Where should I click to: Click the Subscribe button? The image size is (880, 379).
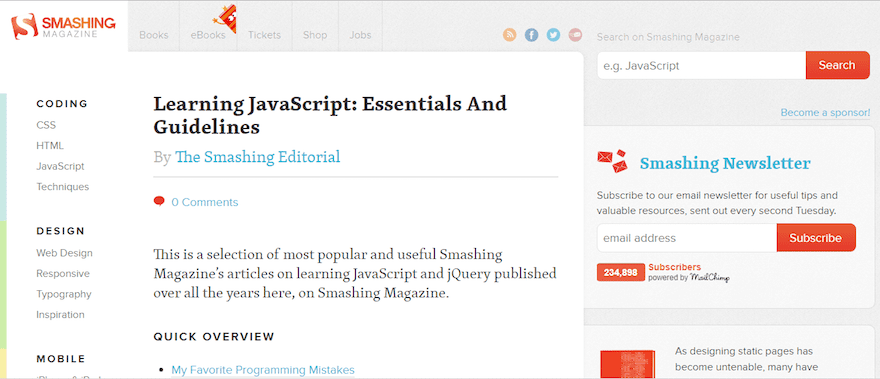click(816, 238)
